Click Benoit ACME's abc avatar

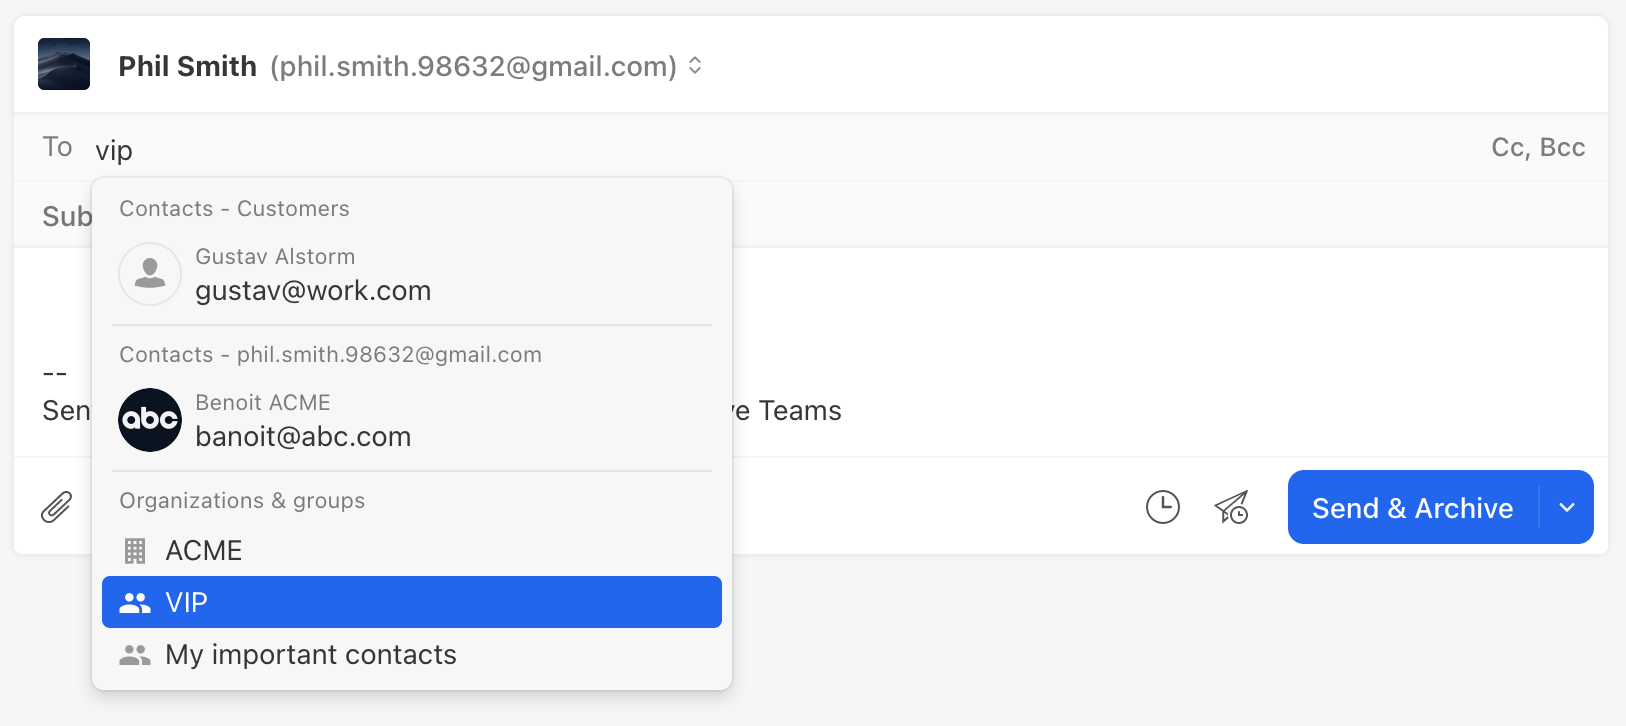tap(150, 420)
